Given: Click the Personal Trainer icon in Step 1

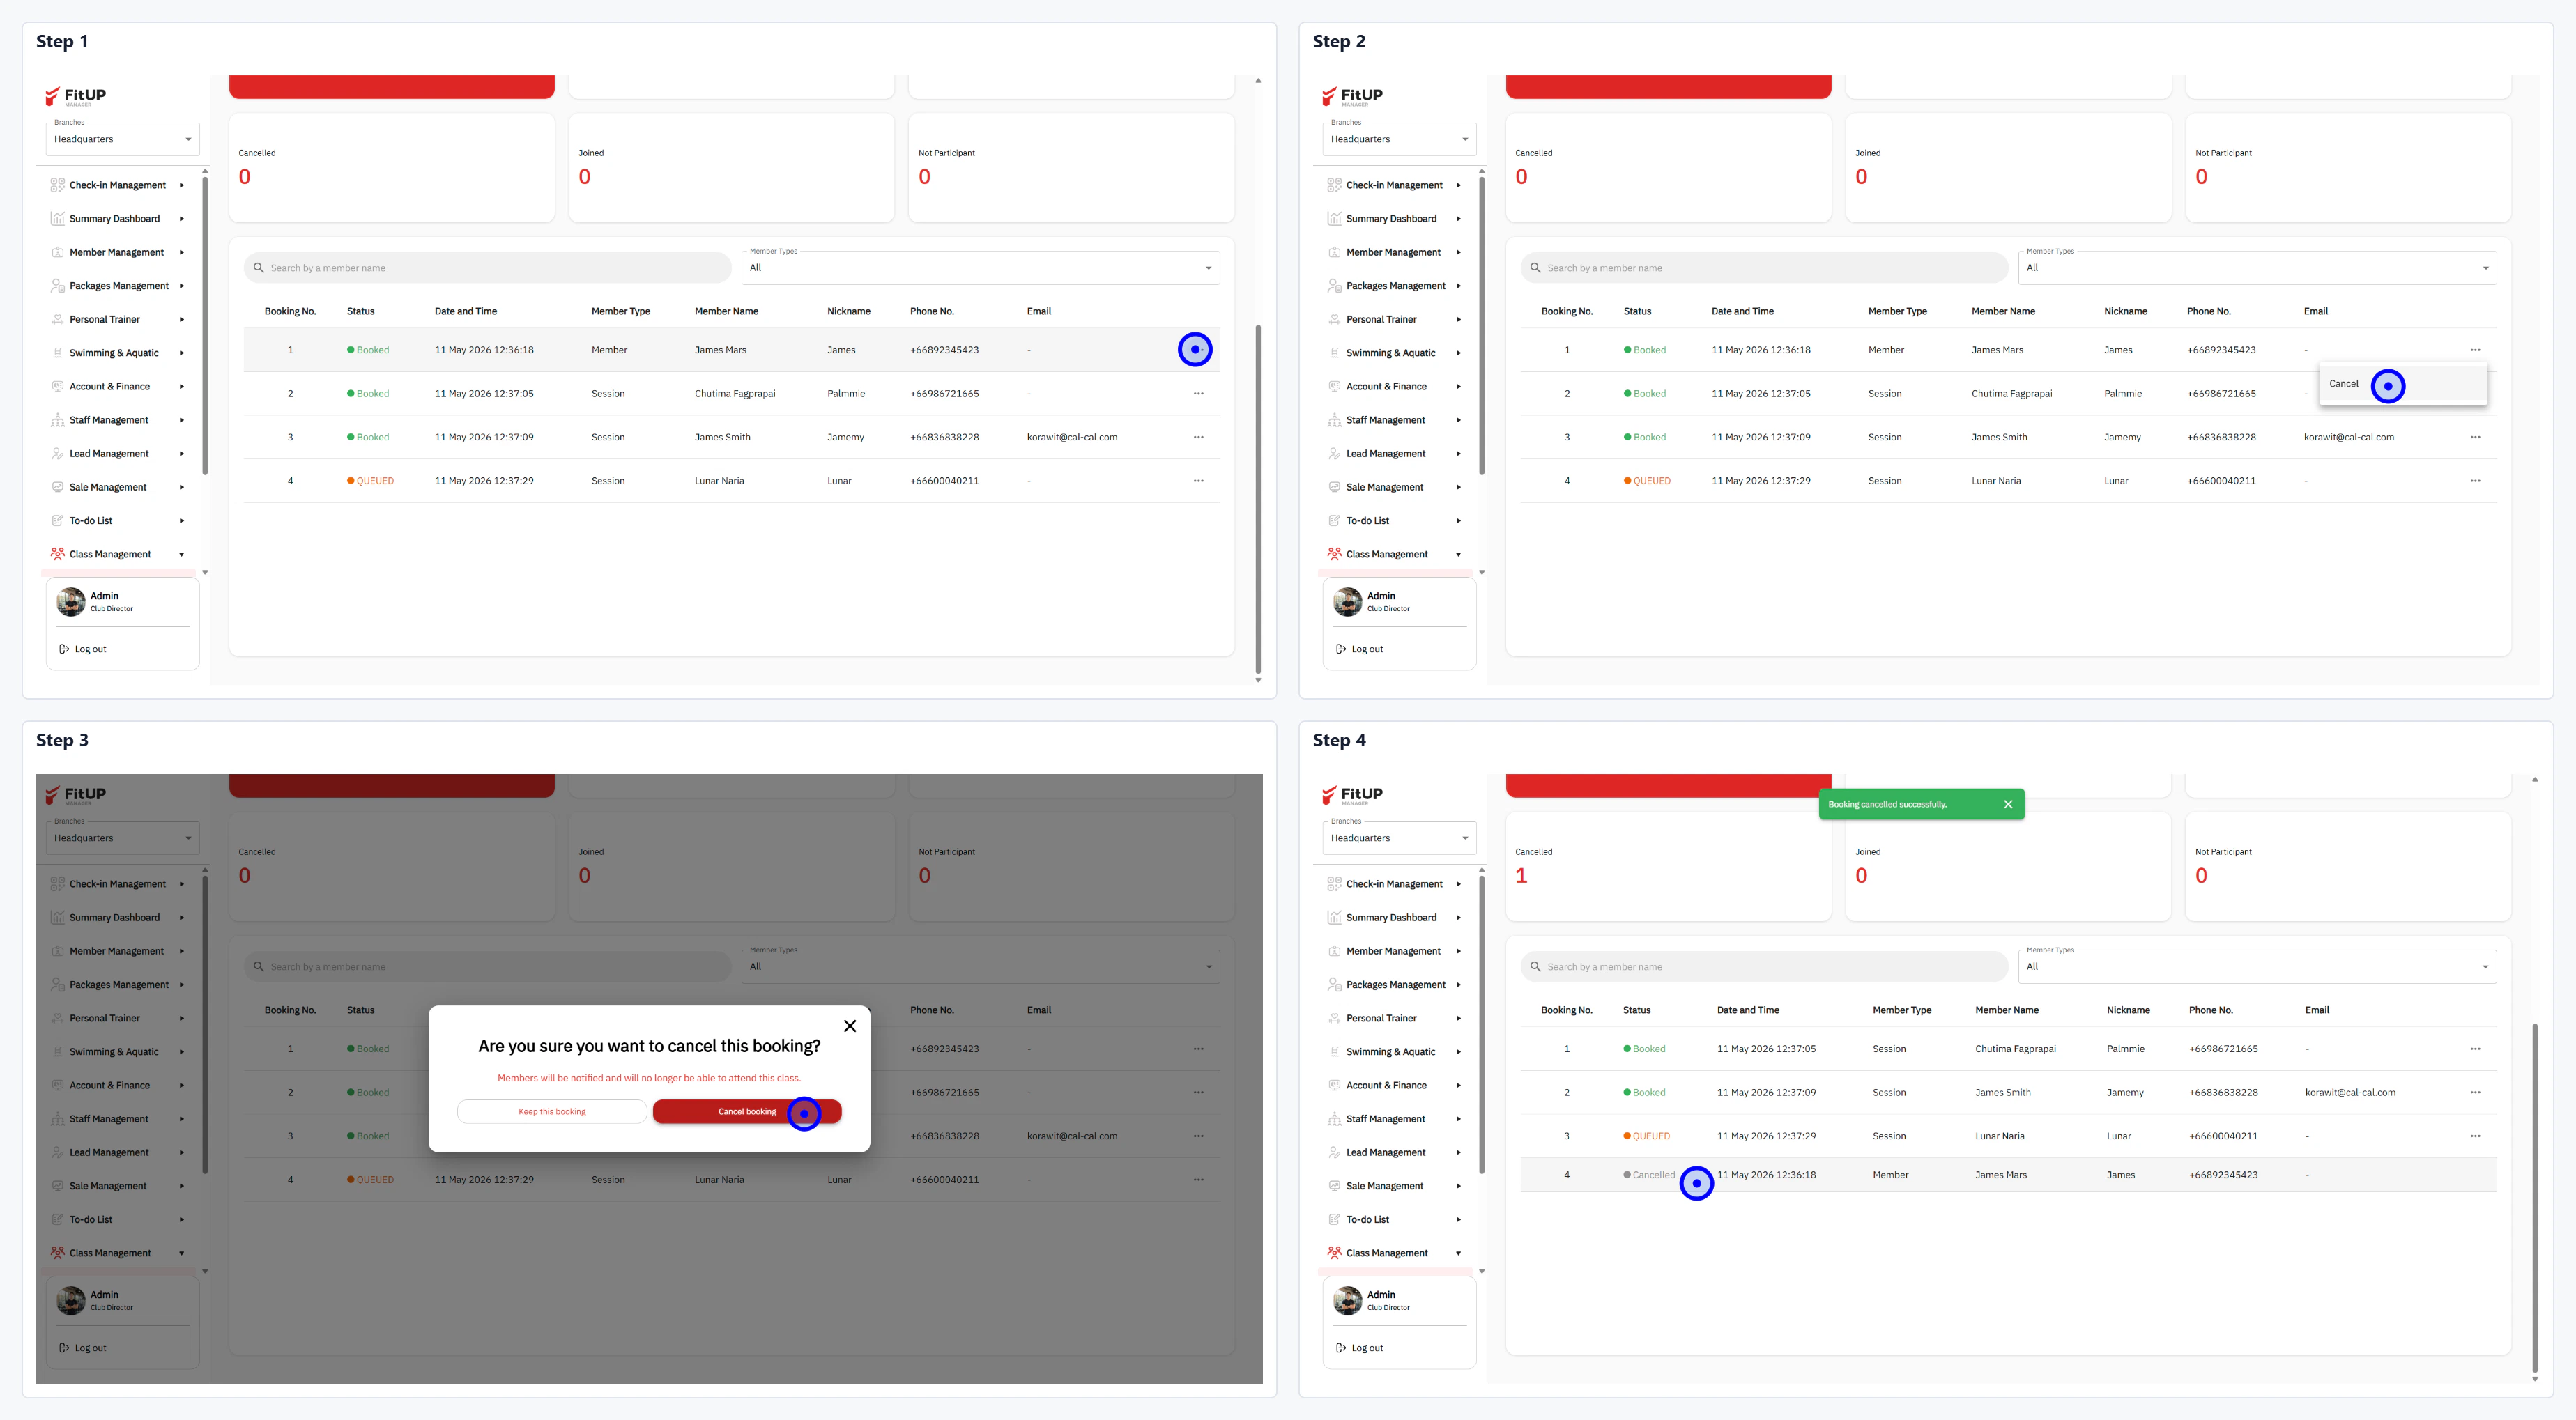Looking at the screenshot, I should click(x=57, y=319).
